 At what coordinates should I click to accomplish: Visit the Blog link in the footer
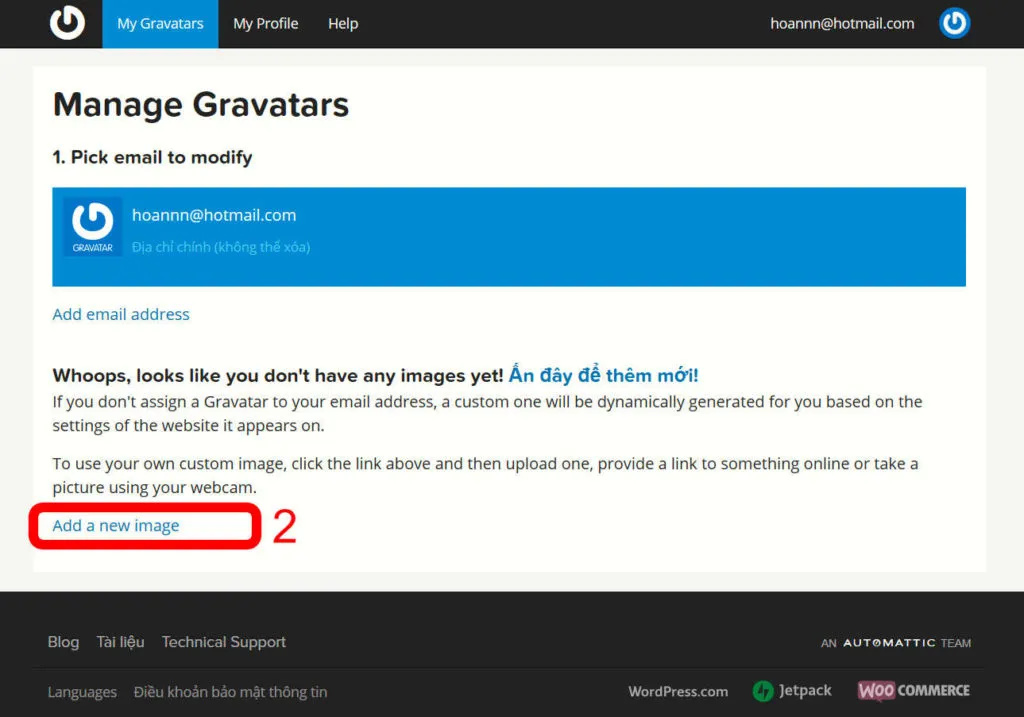tap(63, 642)
